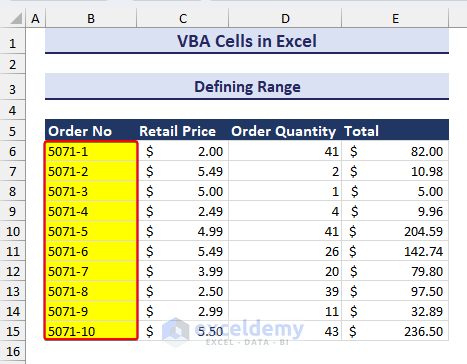Click the 'Order No' header cell
The width and height of the screenshot is (467, 364).
tap(91, 131)
